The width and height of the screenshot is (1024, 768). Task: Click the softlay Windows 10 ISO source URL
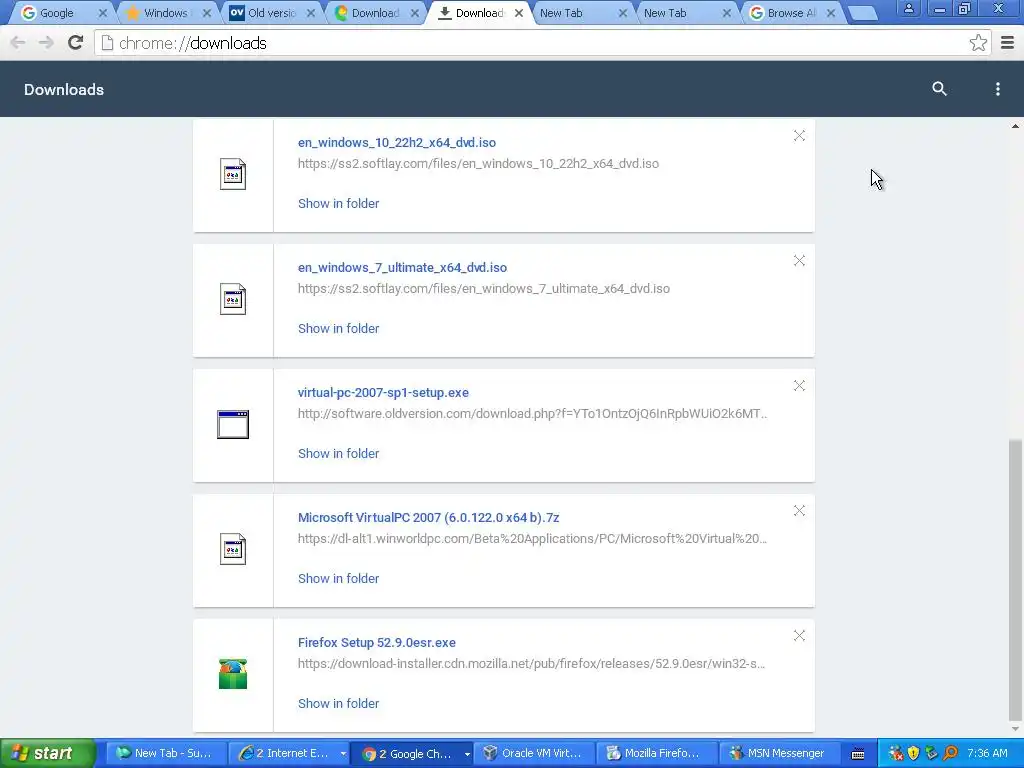pyautogui.click(x=478, y=164)
